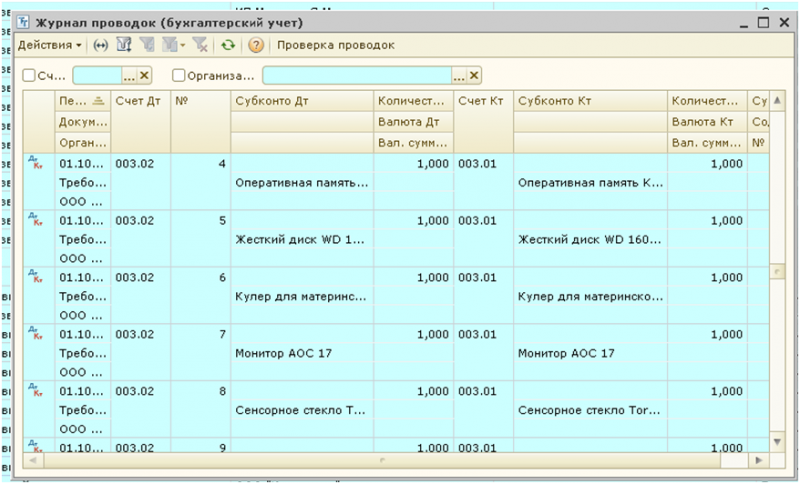The height and width of the screenshot is (484, 800).
Task: Close the Журнал проводок window
Action: [784, 22]
